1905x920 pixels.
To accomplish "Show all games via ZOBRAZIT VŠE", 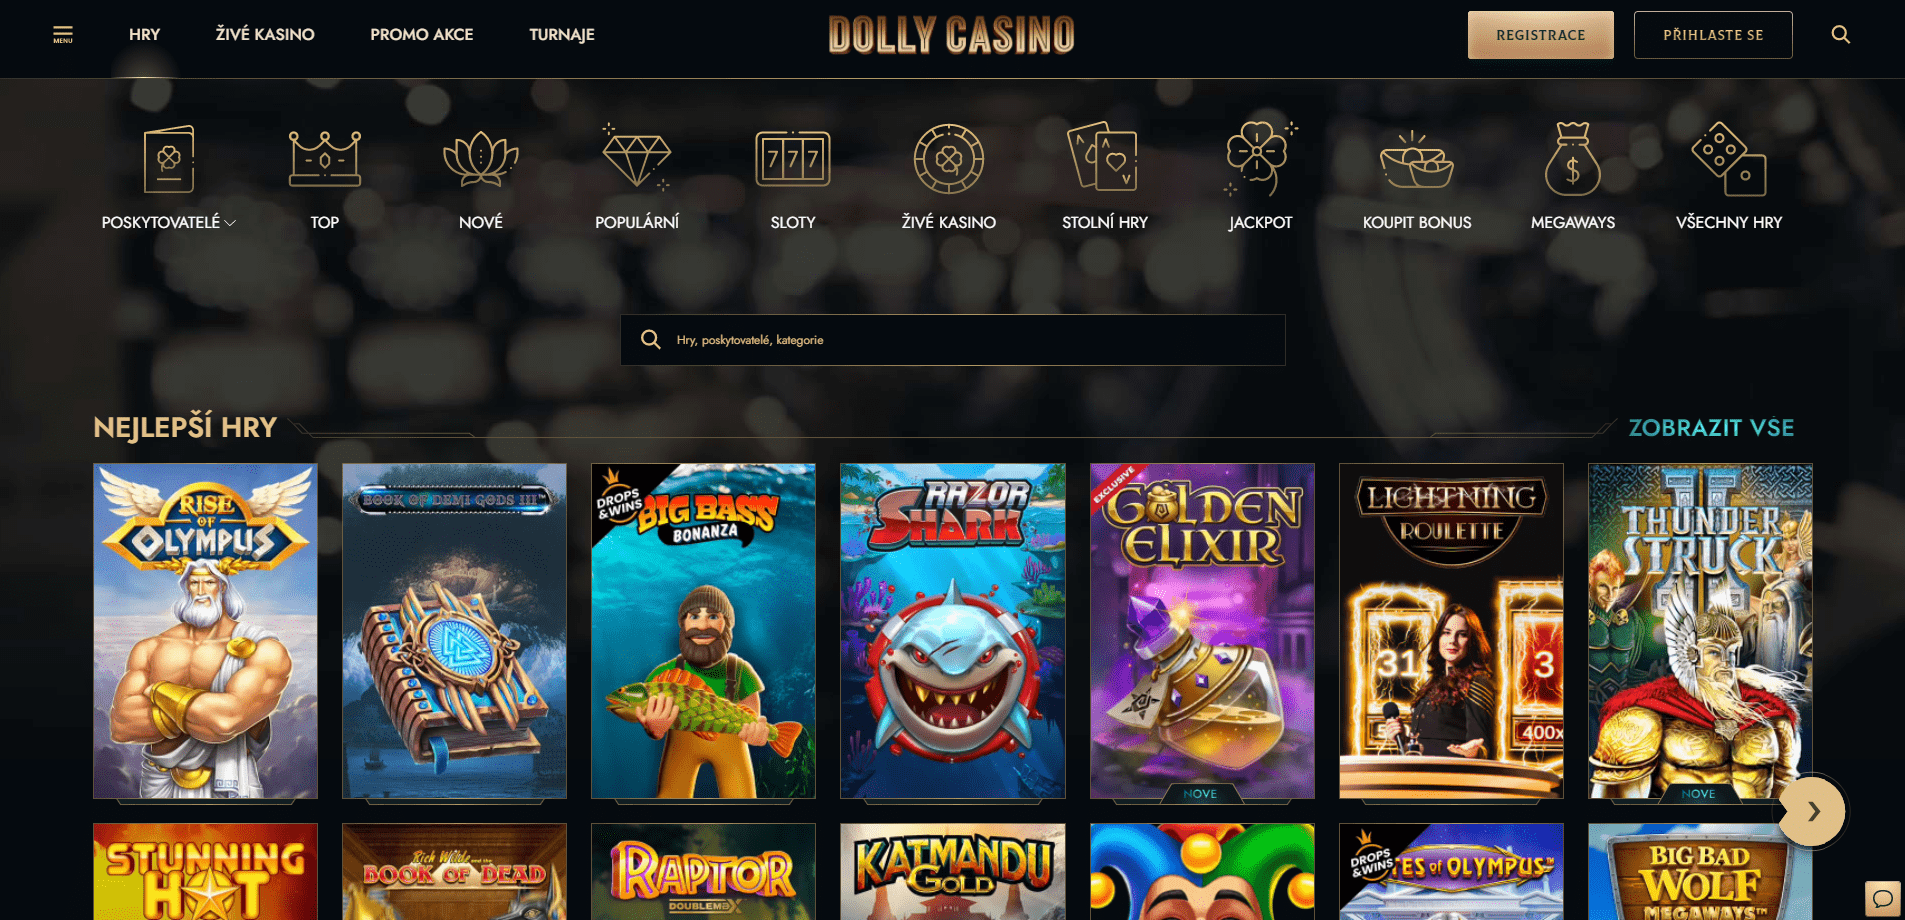I will click(1711, 428).
